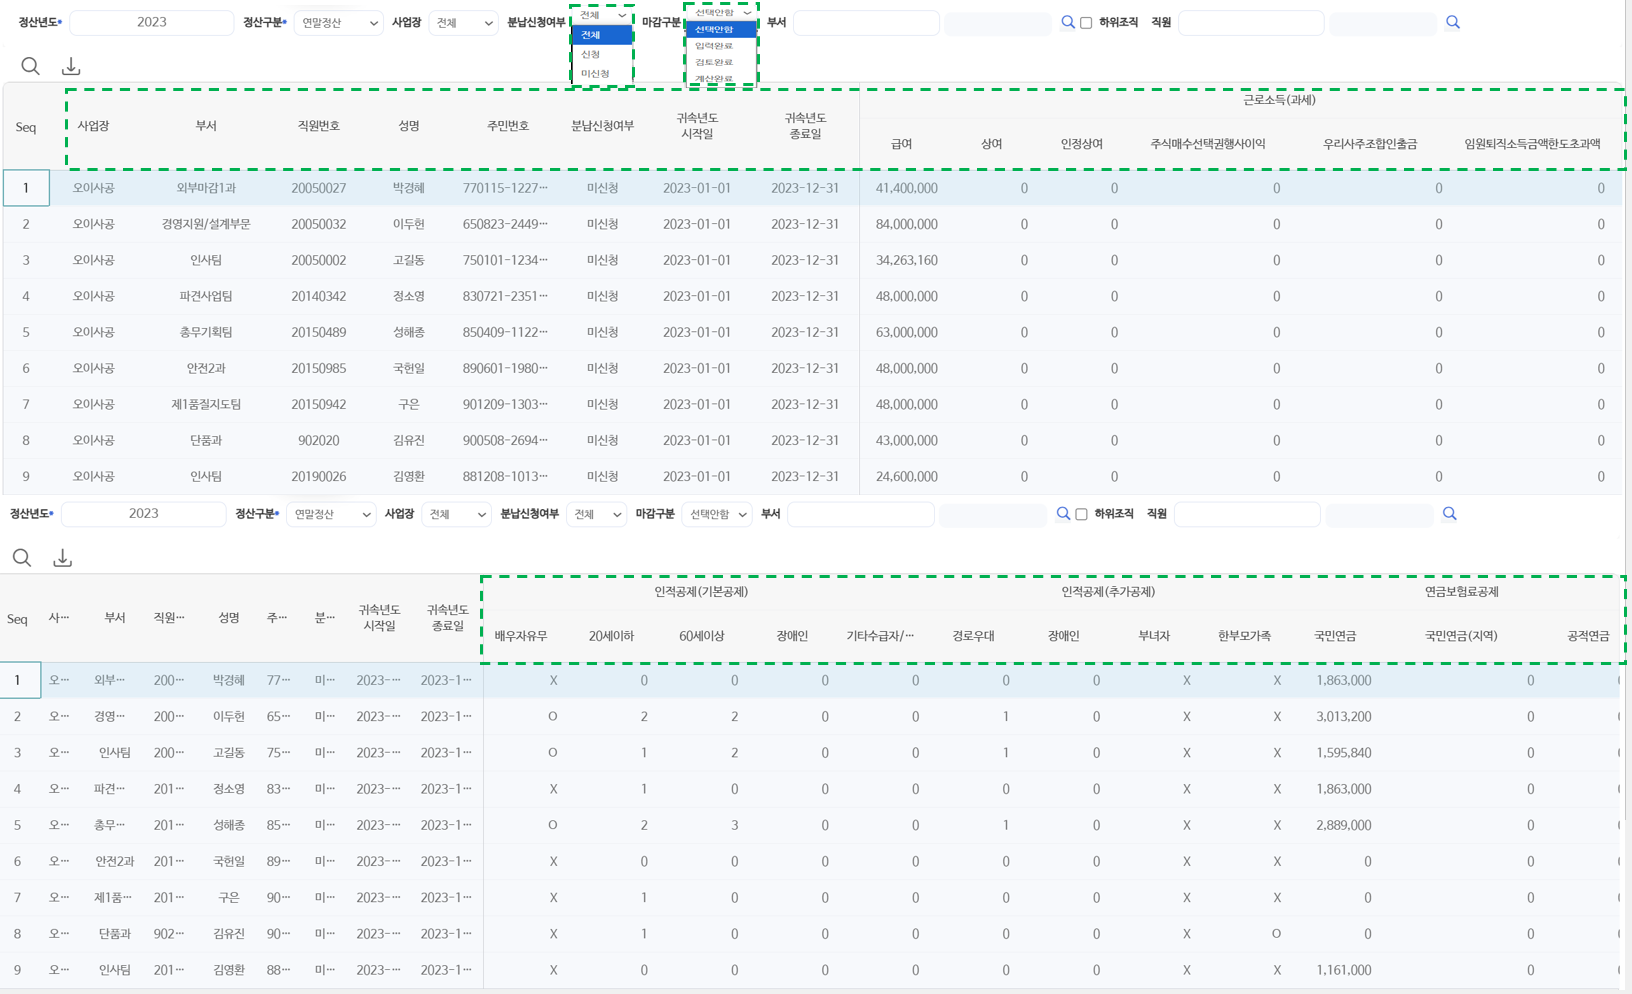1632x994 pixels.
Task: Collapse the upper 마감구분 dropdown box
Action: [721, 13]
